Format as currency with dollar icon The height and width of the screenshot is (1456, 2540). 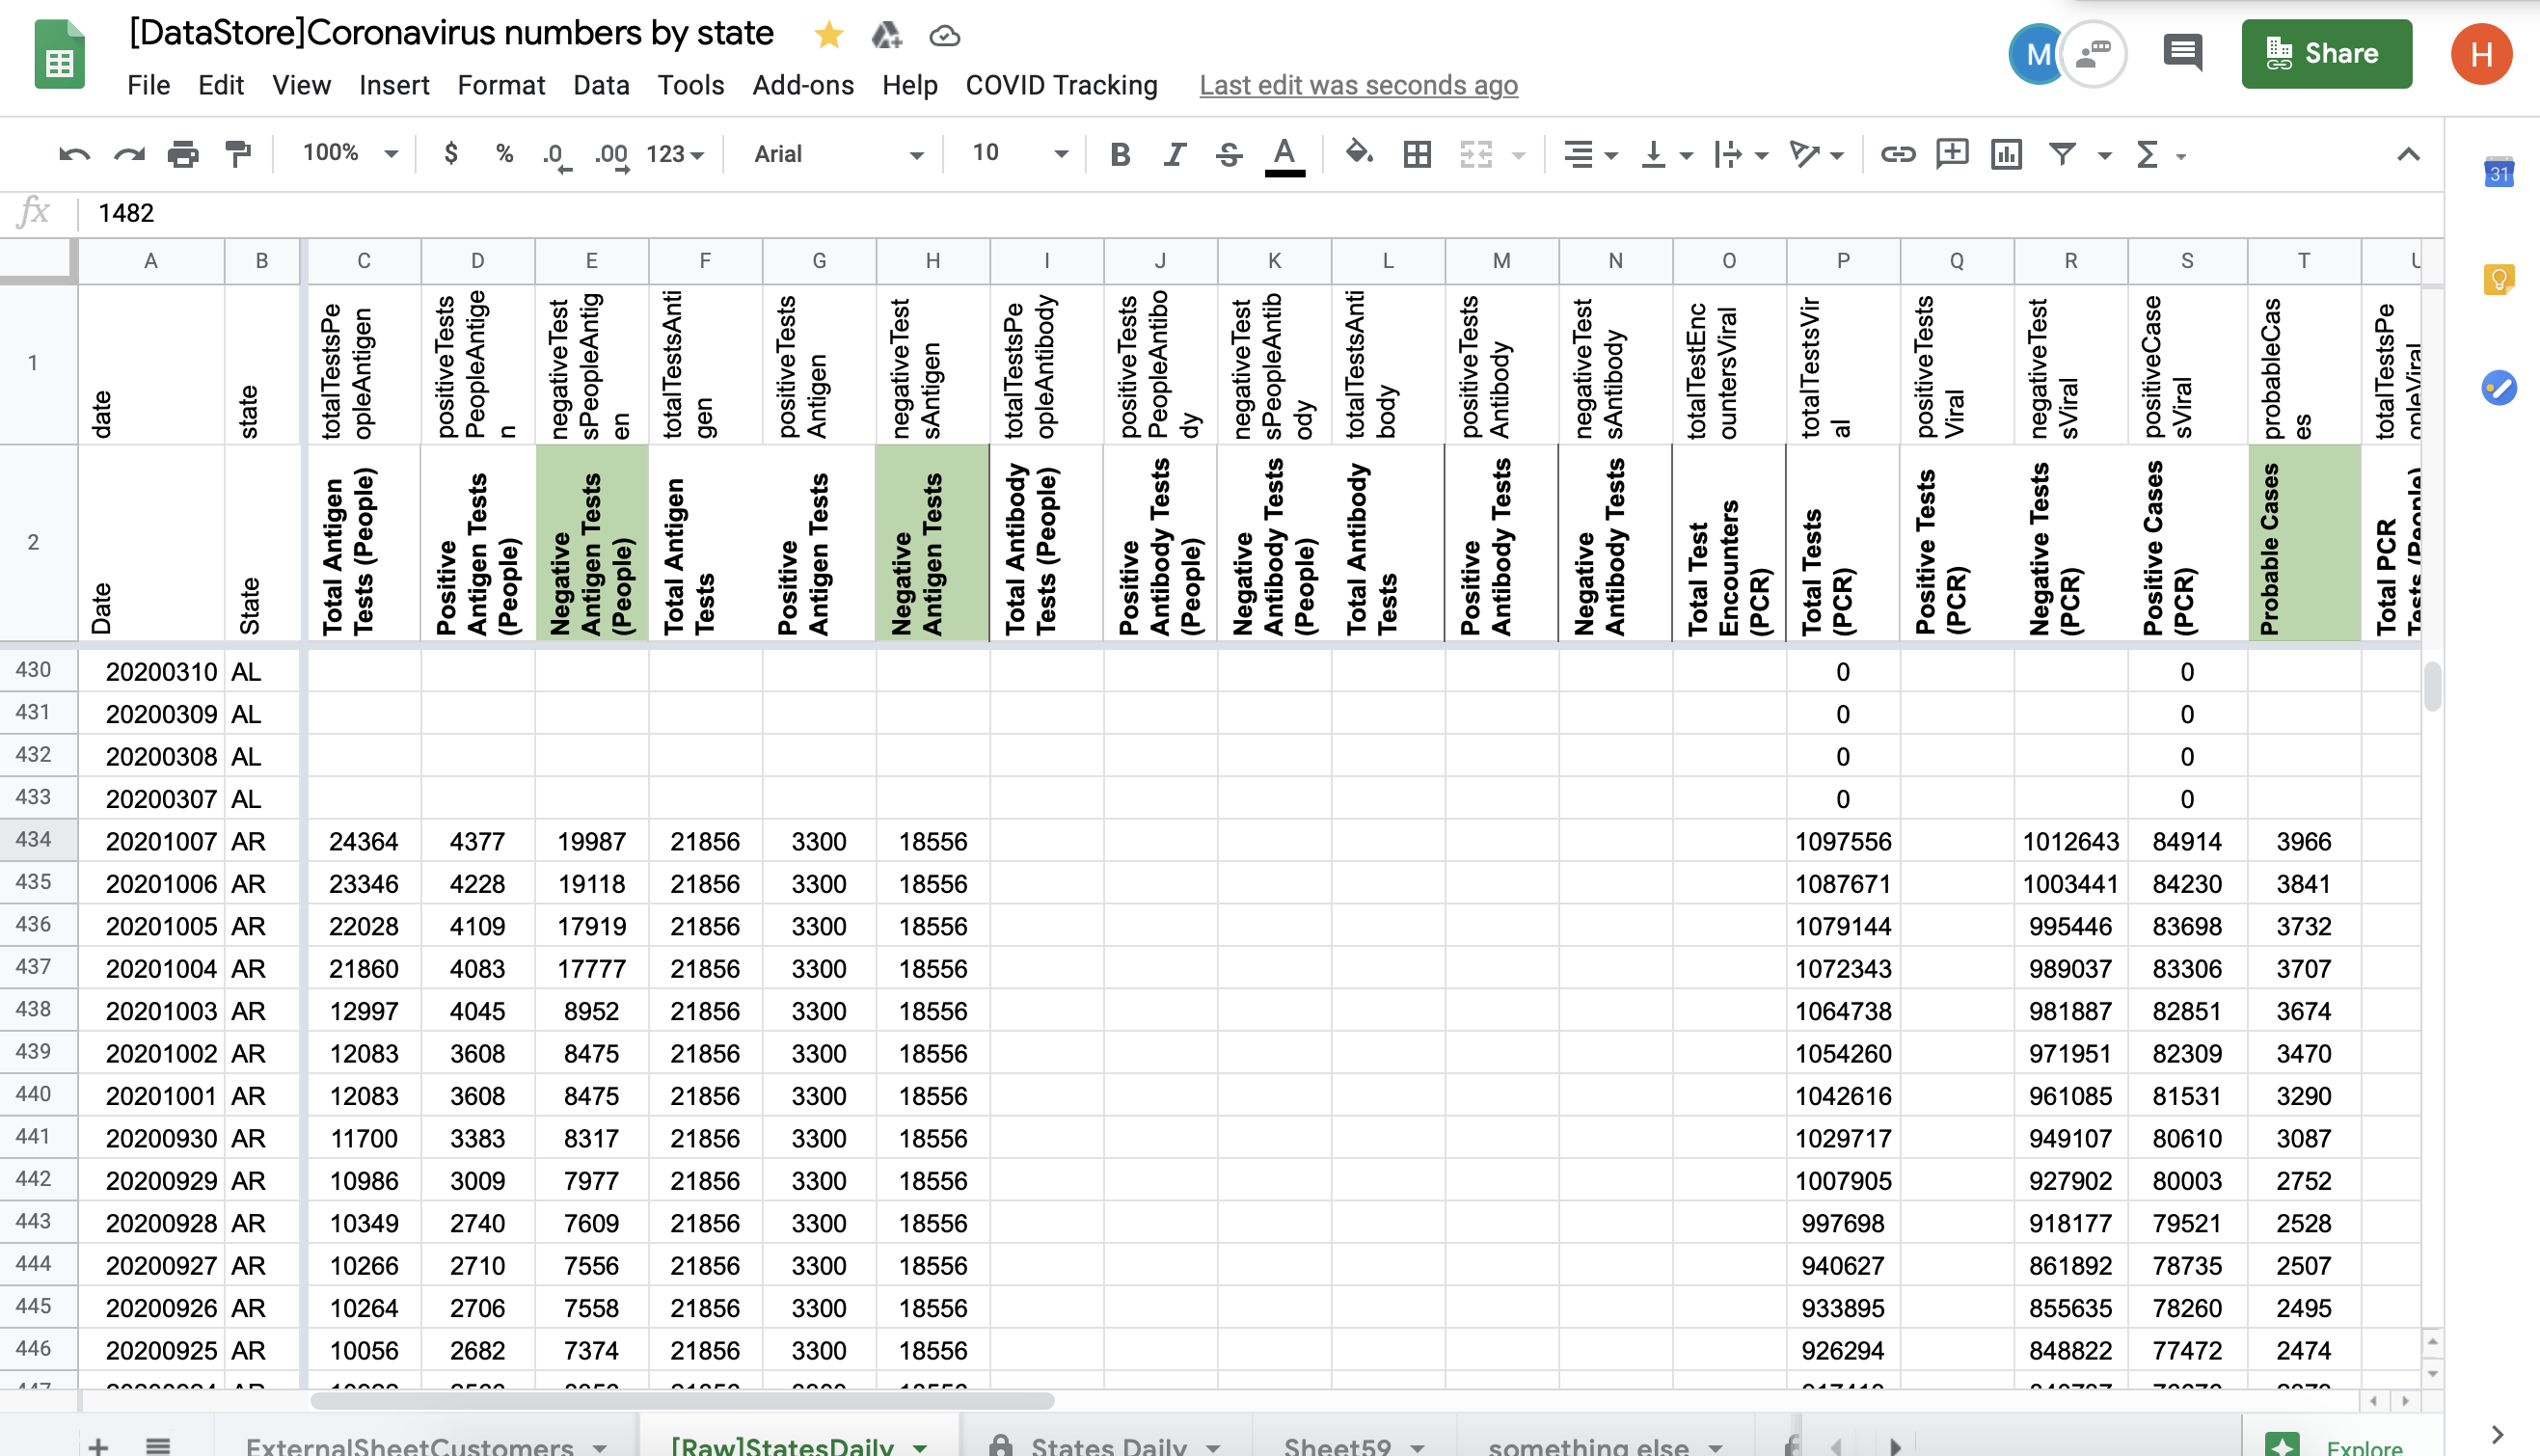[x=451, y=154]
